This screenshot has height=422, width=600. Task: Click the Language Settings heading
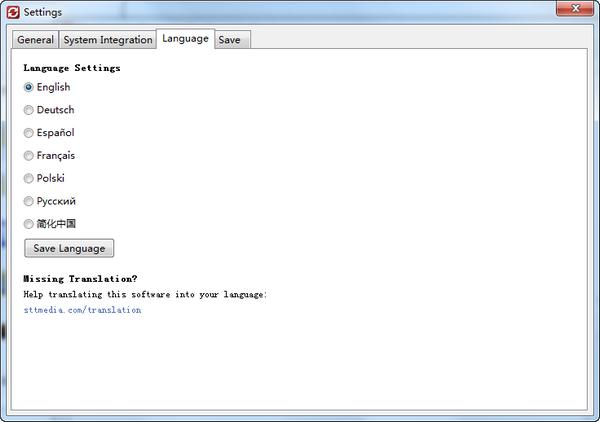(x=72, y=68)
